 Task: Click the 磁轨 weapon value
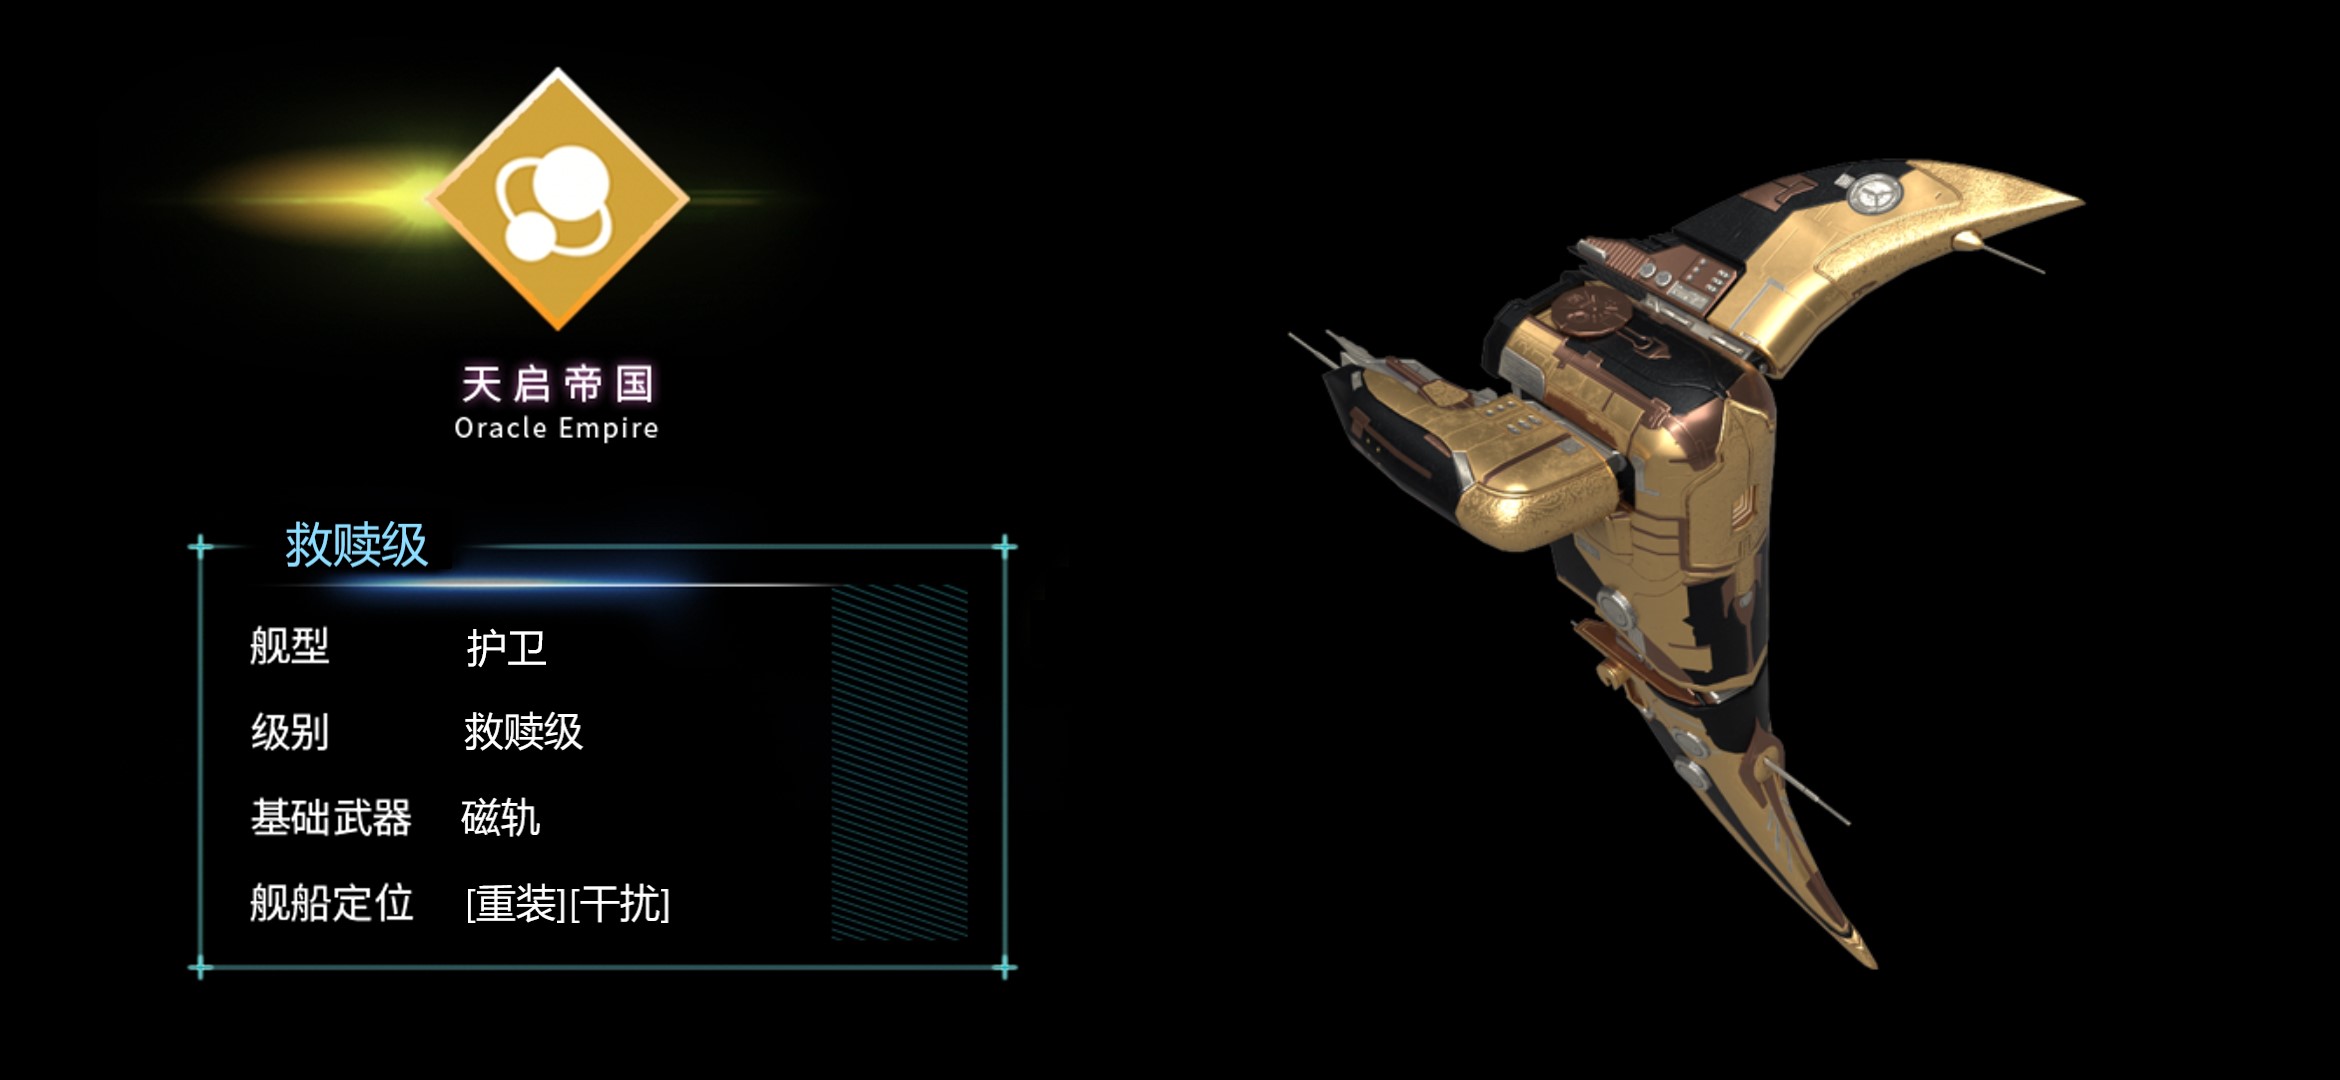[x=501, y=818]
